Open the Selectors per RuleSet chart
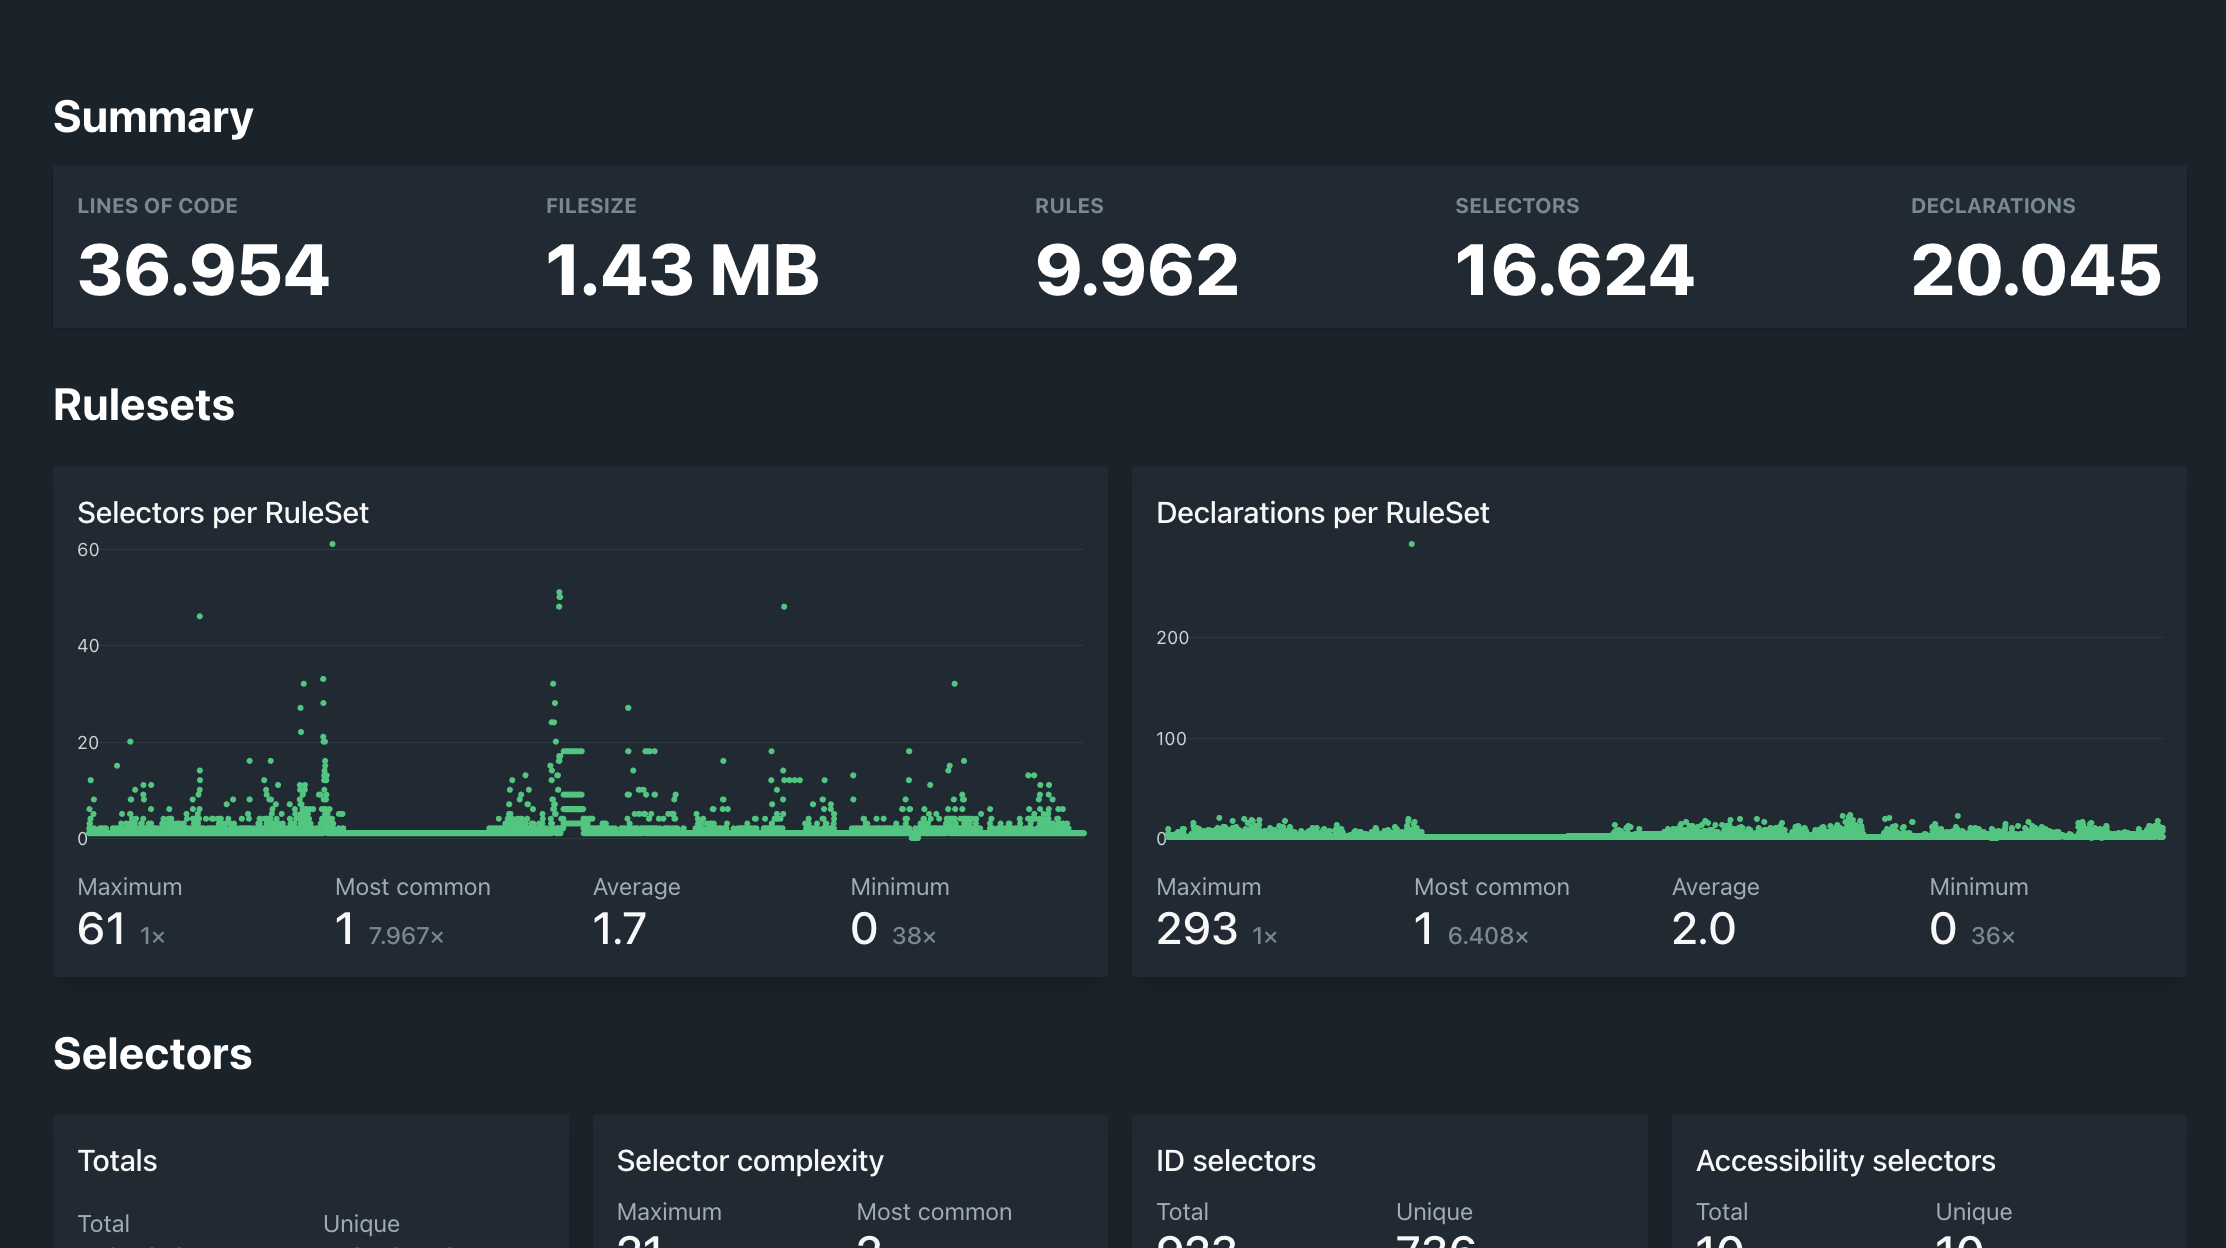 coord(223,512)
